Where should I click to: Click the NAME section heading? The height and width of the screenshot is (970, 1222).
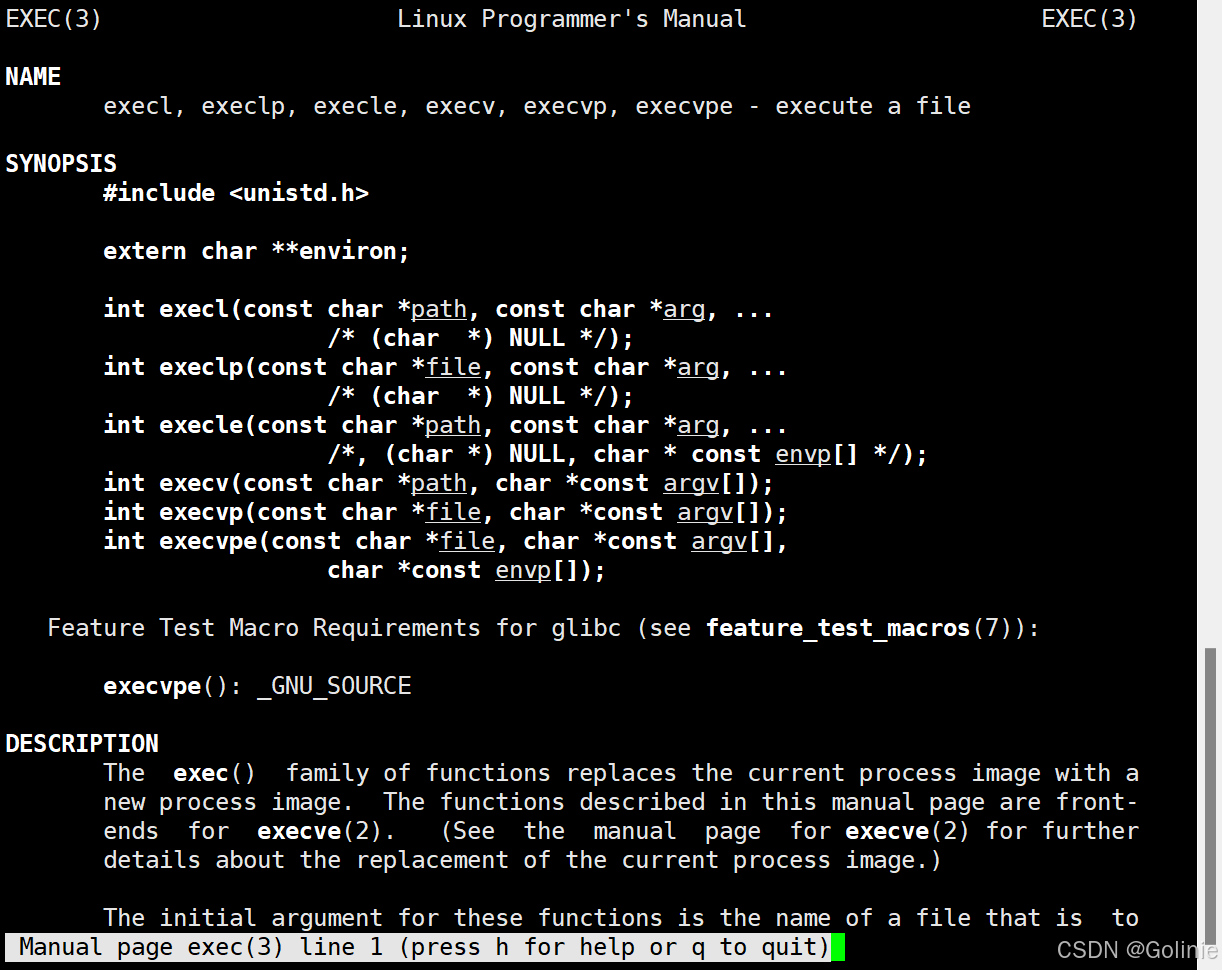pyautogui.click(x=33, y=77)
